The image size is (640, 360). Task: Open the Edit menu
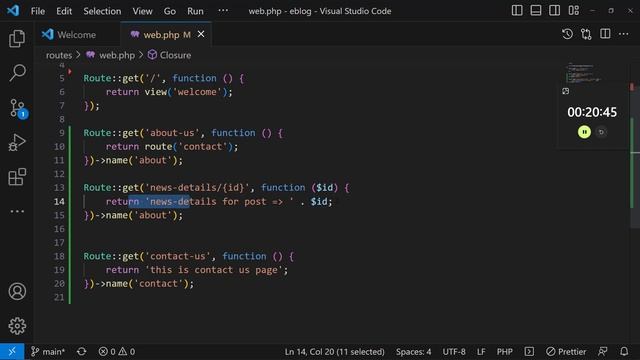click(64, 11)
